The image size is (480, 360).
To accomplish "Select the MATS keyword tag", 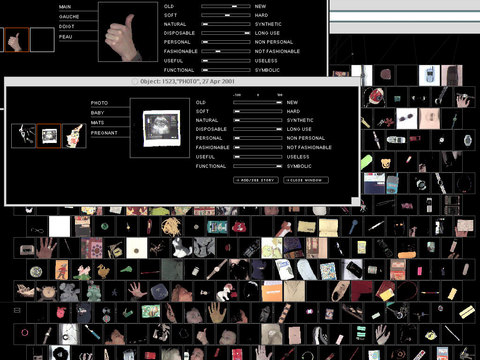I will 97,123.
